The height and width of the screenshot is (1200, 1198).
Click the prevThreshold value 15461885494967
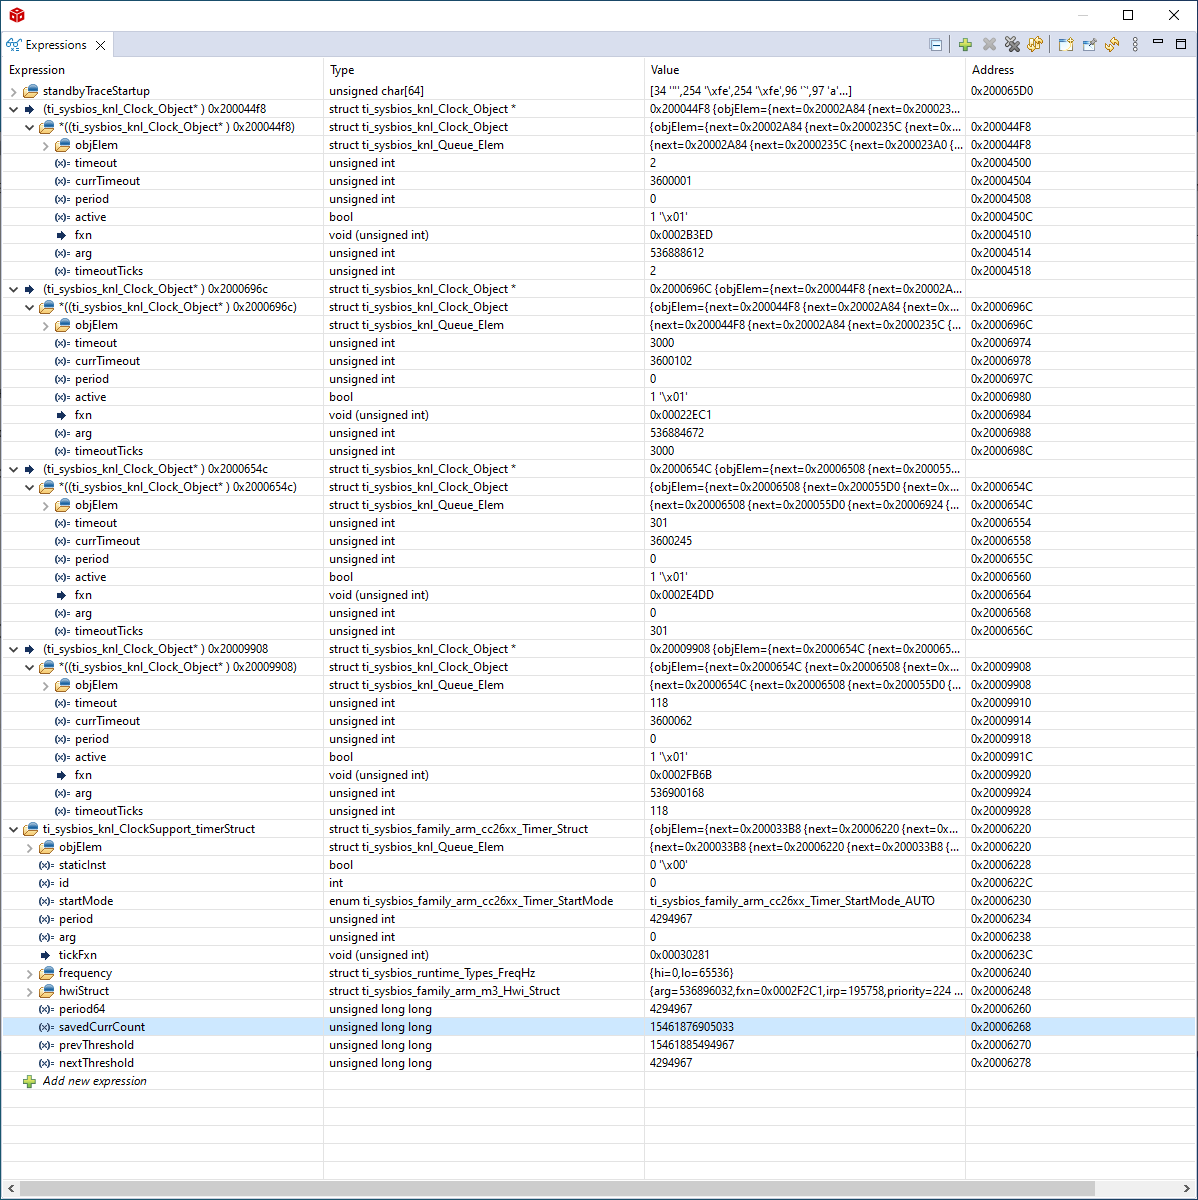tap(692, 1045)
